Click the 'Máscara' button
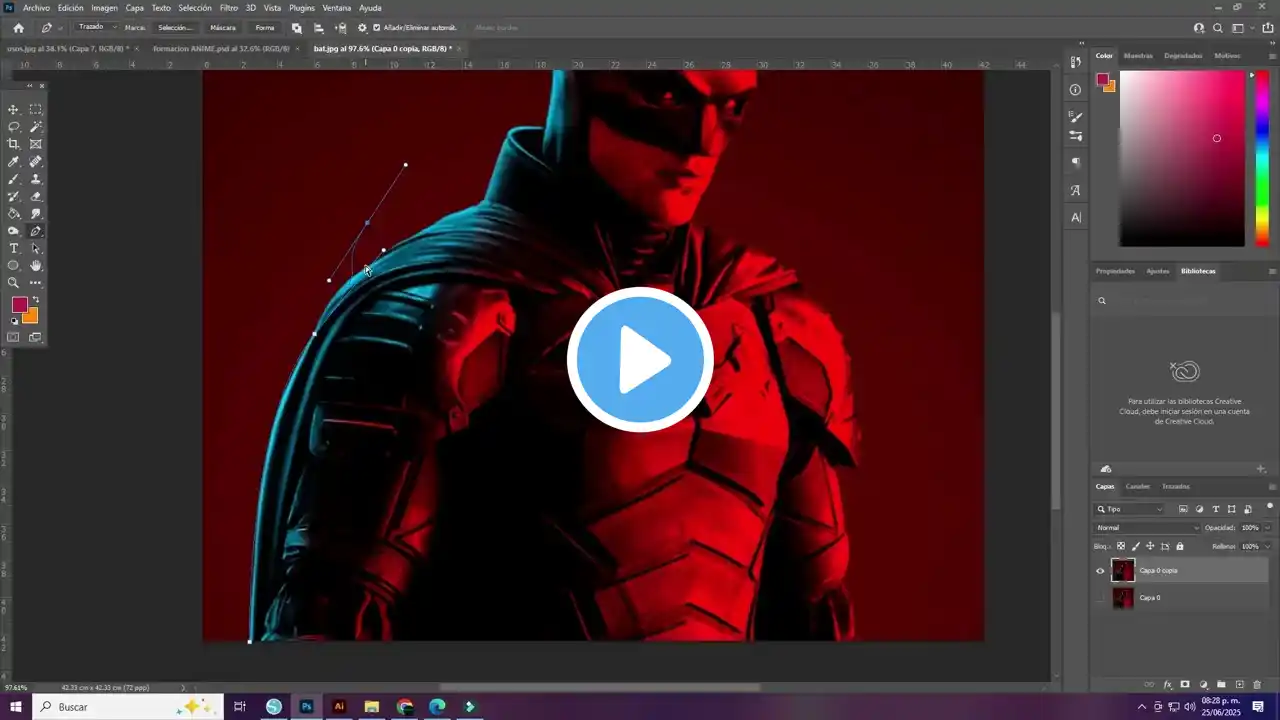This screenshot has width=1280, height=720. [223, 28]
